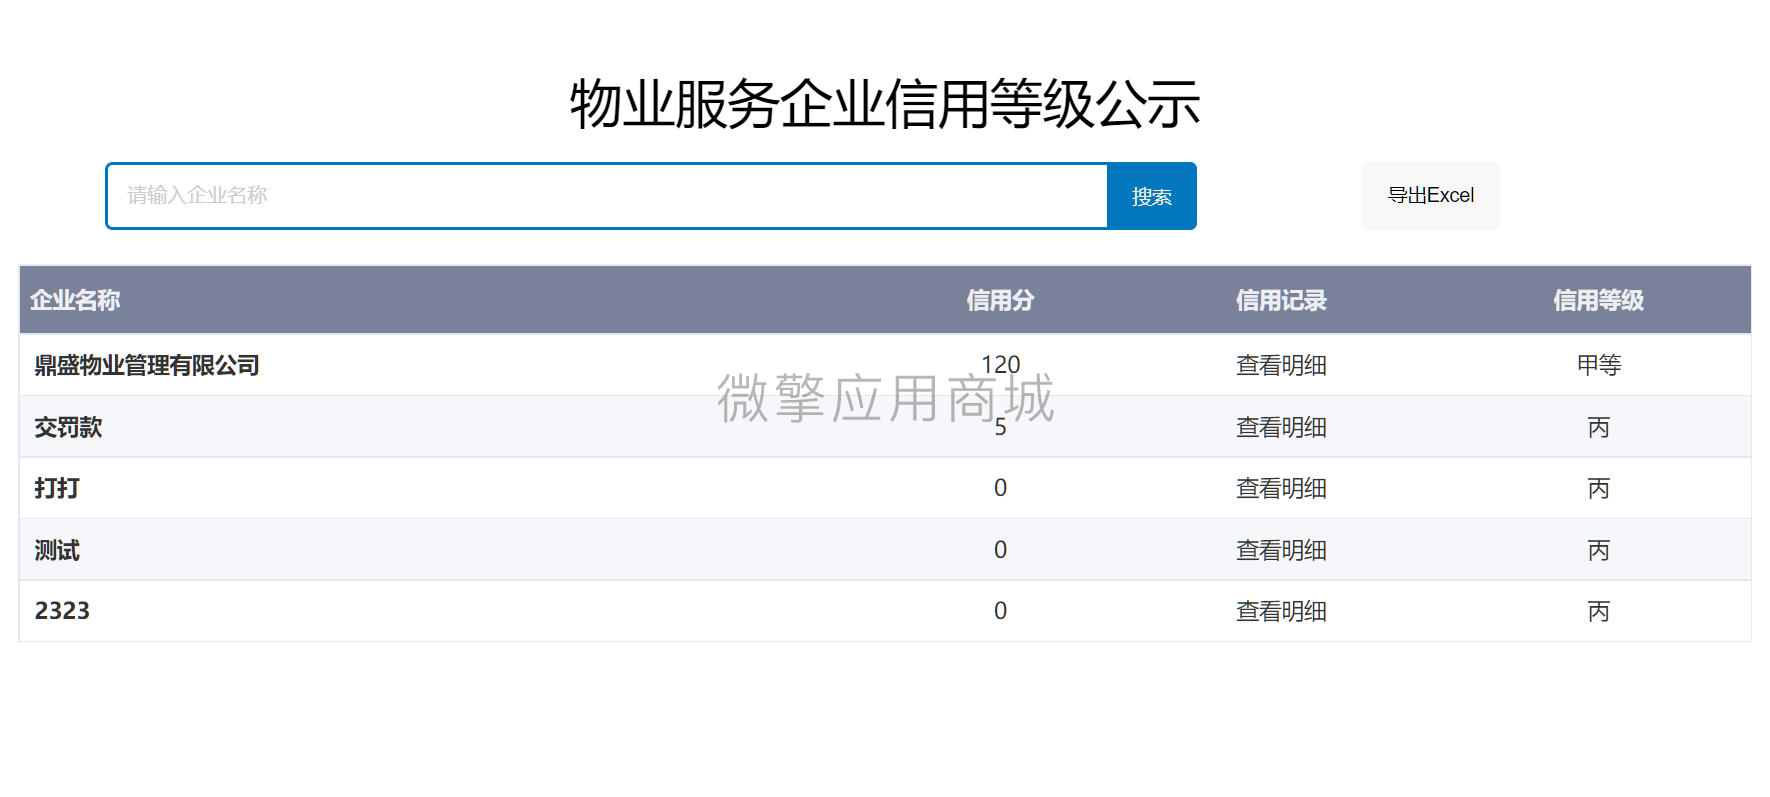Click grade 丙 in 2323 row

(x=1599, y=612)
